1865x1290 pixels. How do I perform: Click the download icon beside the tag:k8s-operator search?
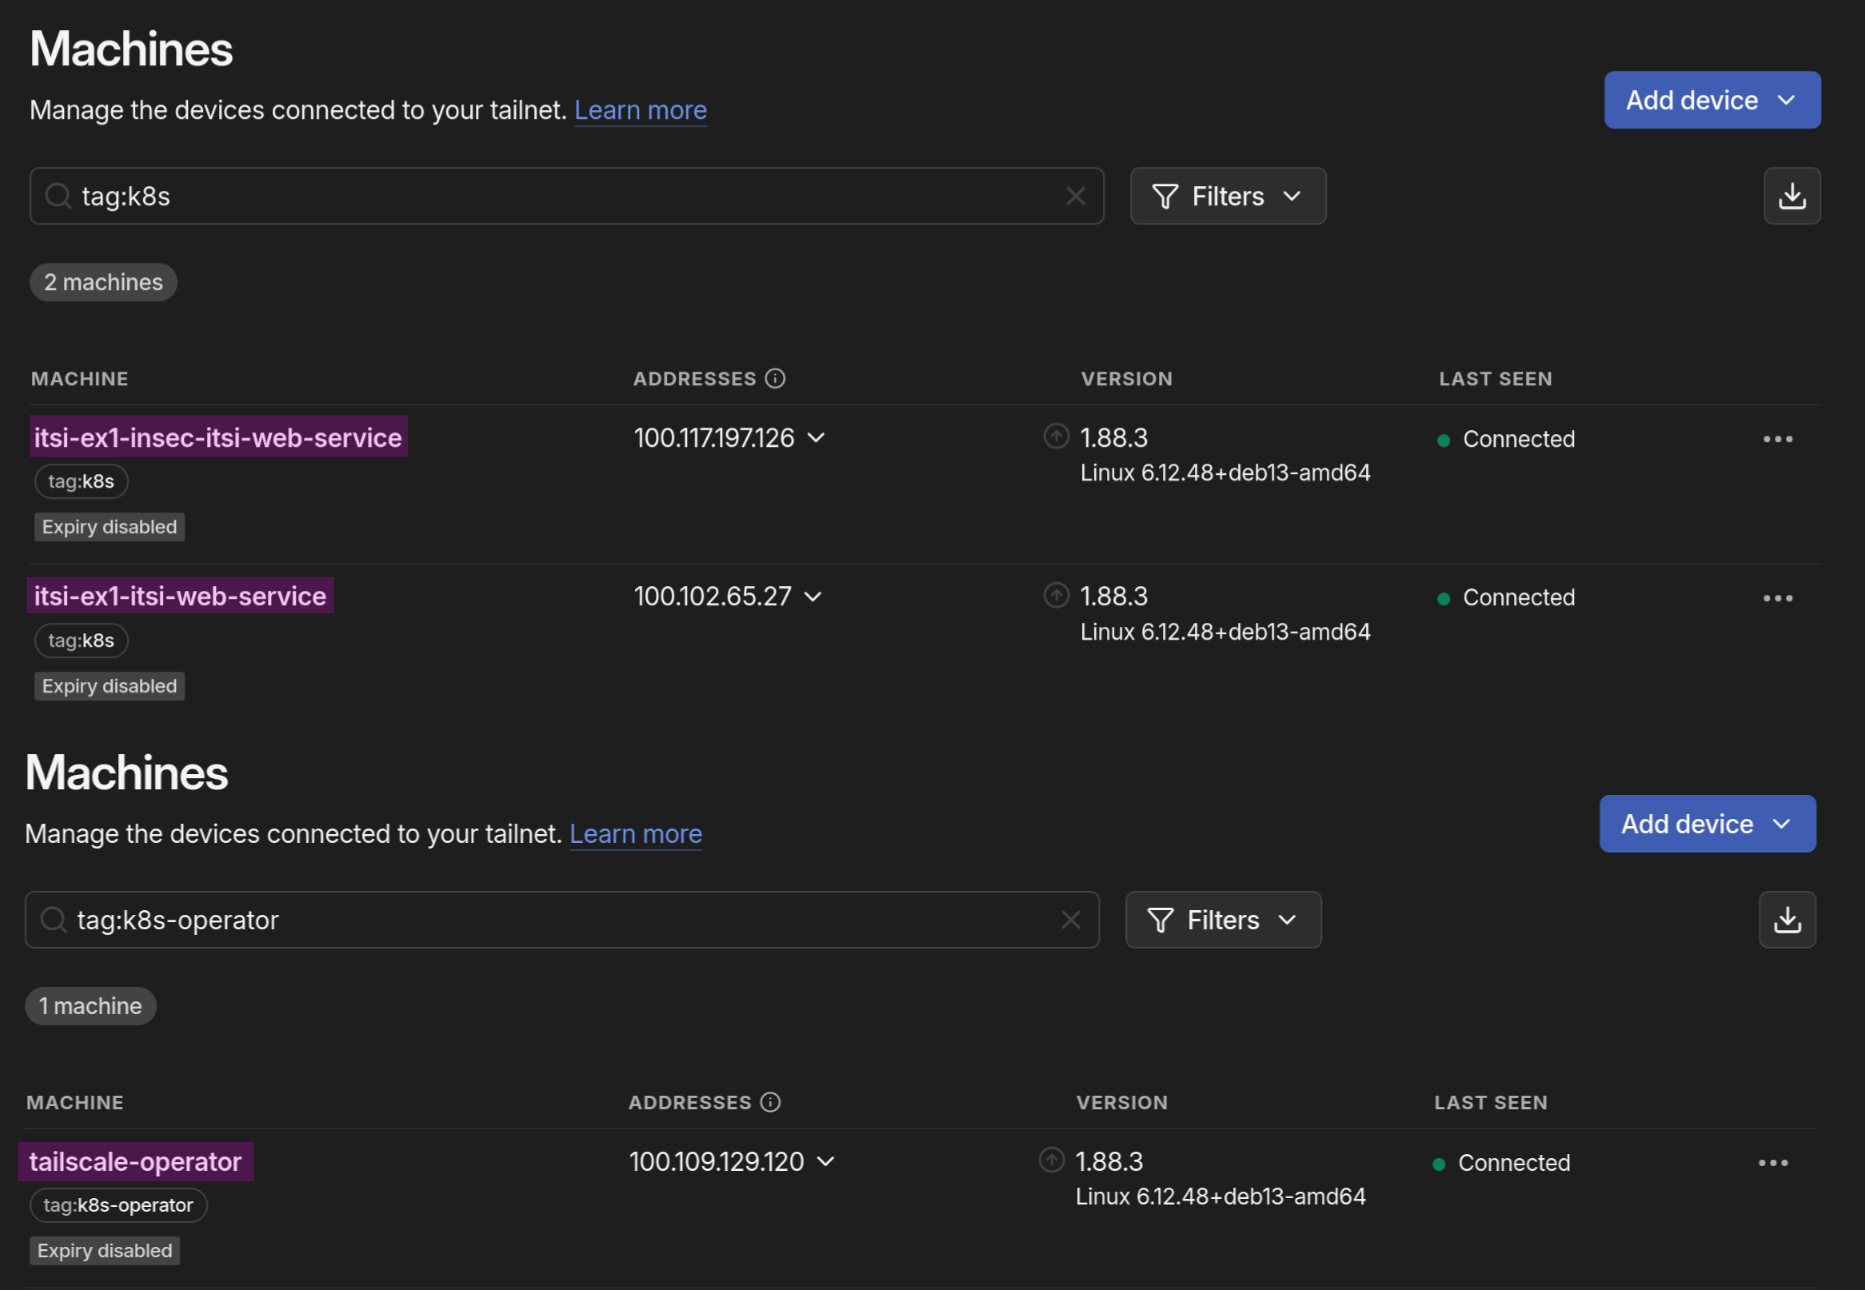(1786, 920)
